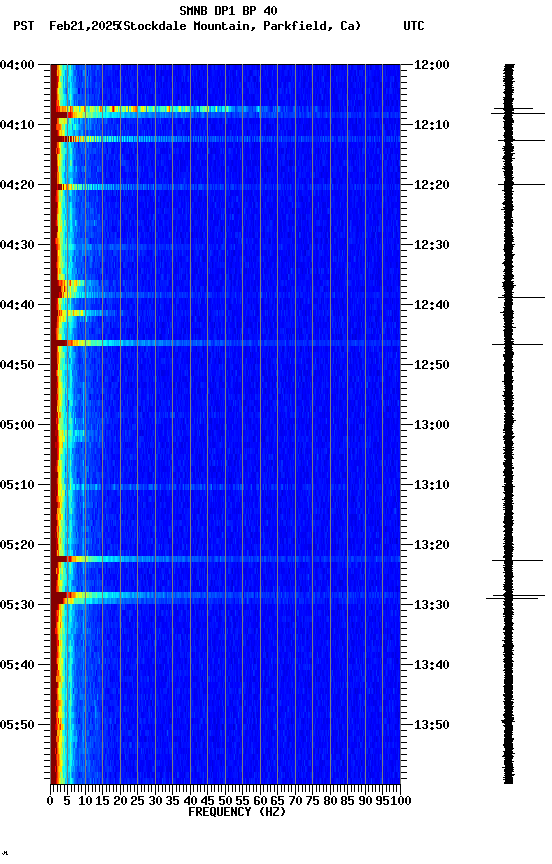This screenshot has height=864, width=552.
Task: Click the spectrogram event streak near 04:12
Action: (225, 139)
